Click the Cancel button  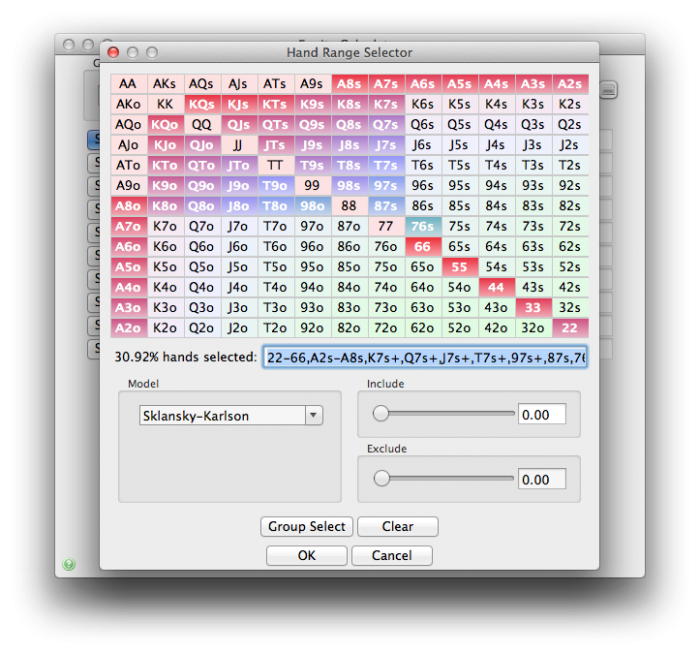tap(392, 555)
